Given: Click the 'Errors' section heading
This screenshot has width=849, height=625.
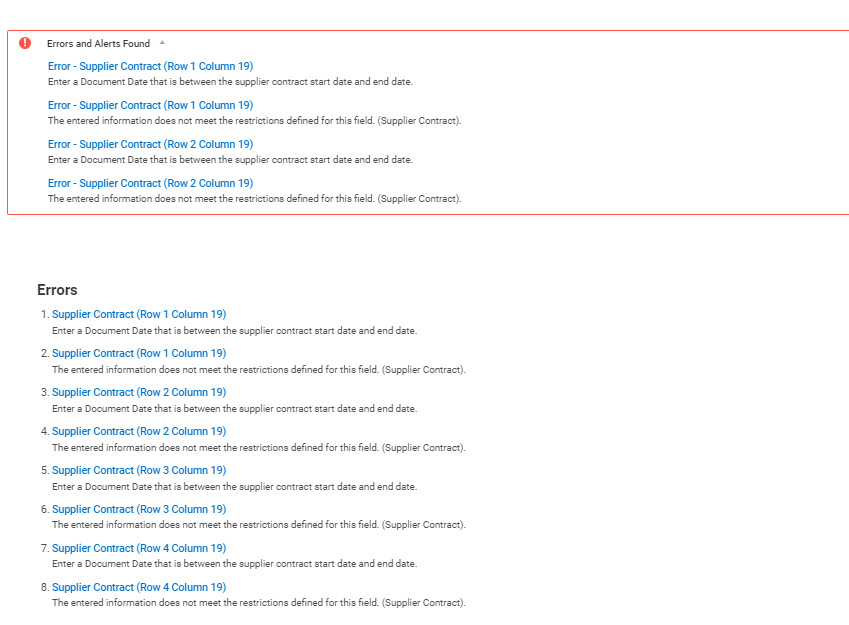Looking at the screenshot, I should (57, 290).
